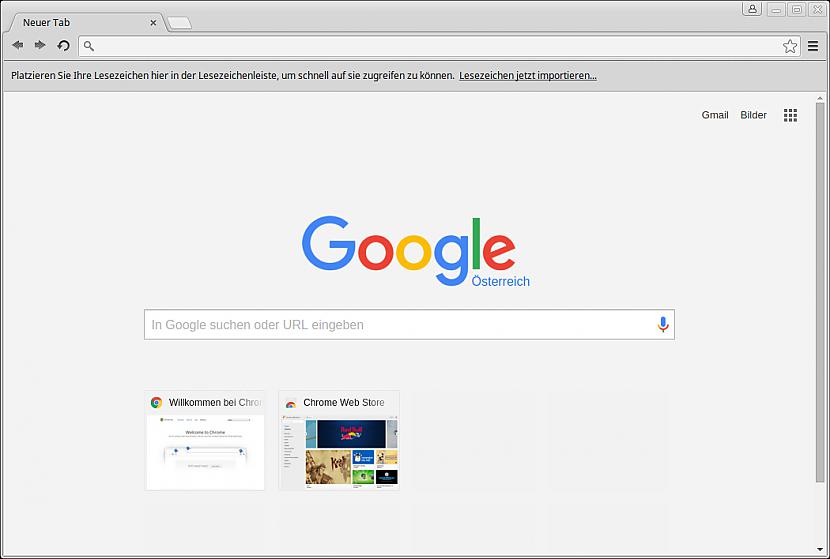This screenshot has width=830, height=559.
Task: Reload the page with the refresh icon
Action: 64,46
